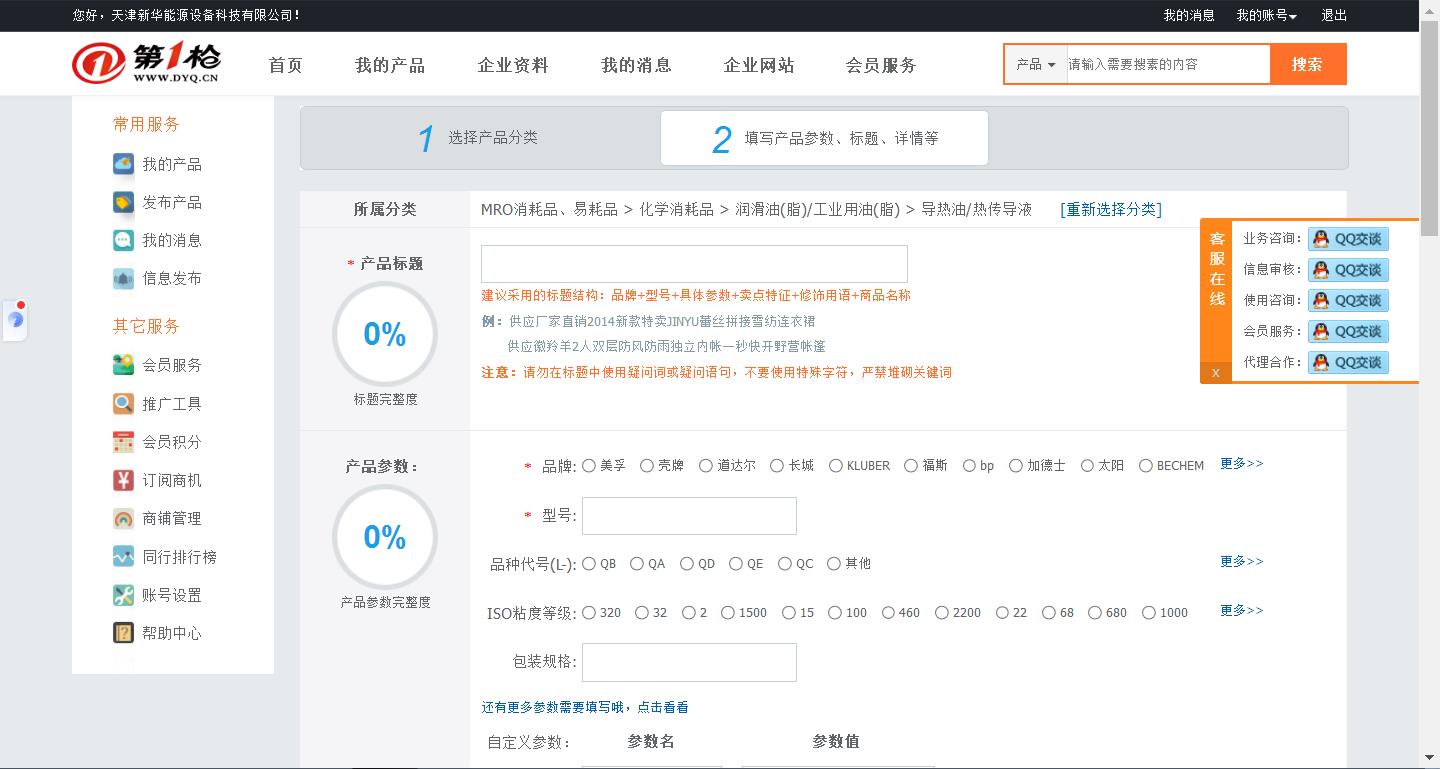Open 推广工具 magnifier icon
This screenshot has height=769, width=1440.
point(123,404)
